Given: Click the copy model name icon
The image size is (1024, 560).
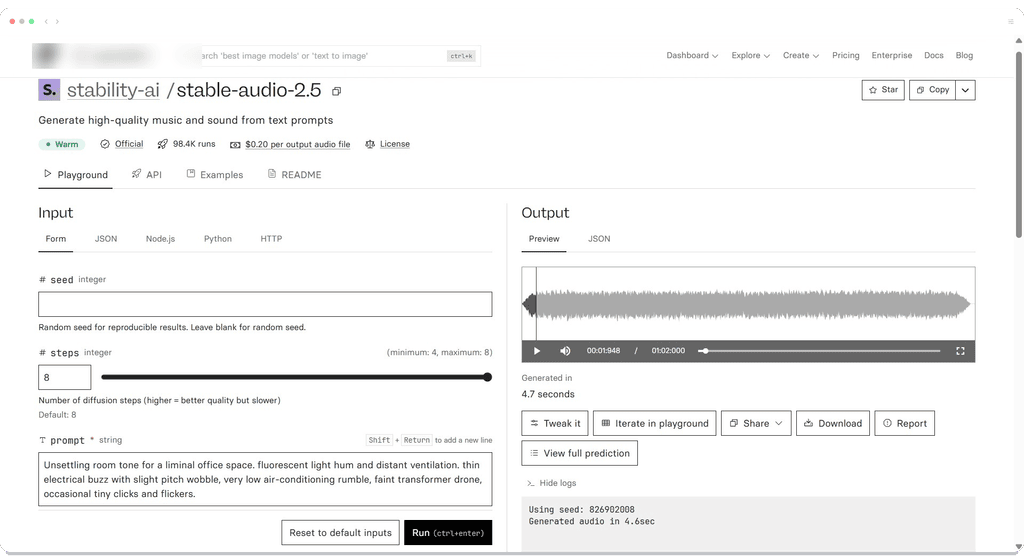Looking at the screenshot, I should coord(336,91).
